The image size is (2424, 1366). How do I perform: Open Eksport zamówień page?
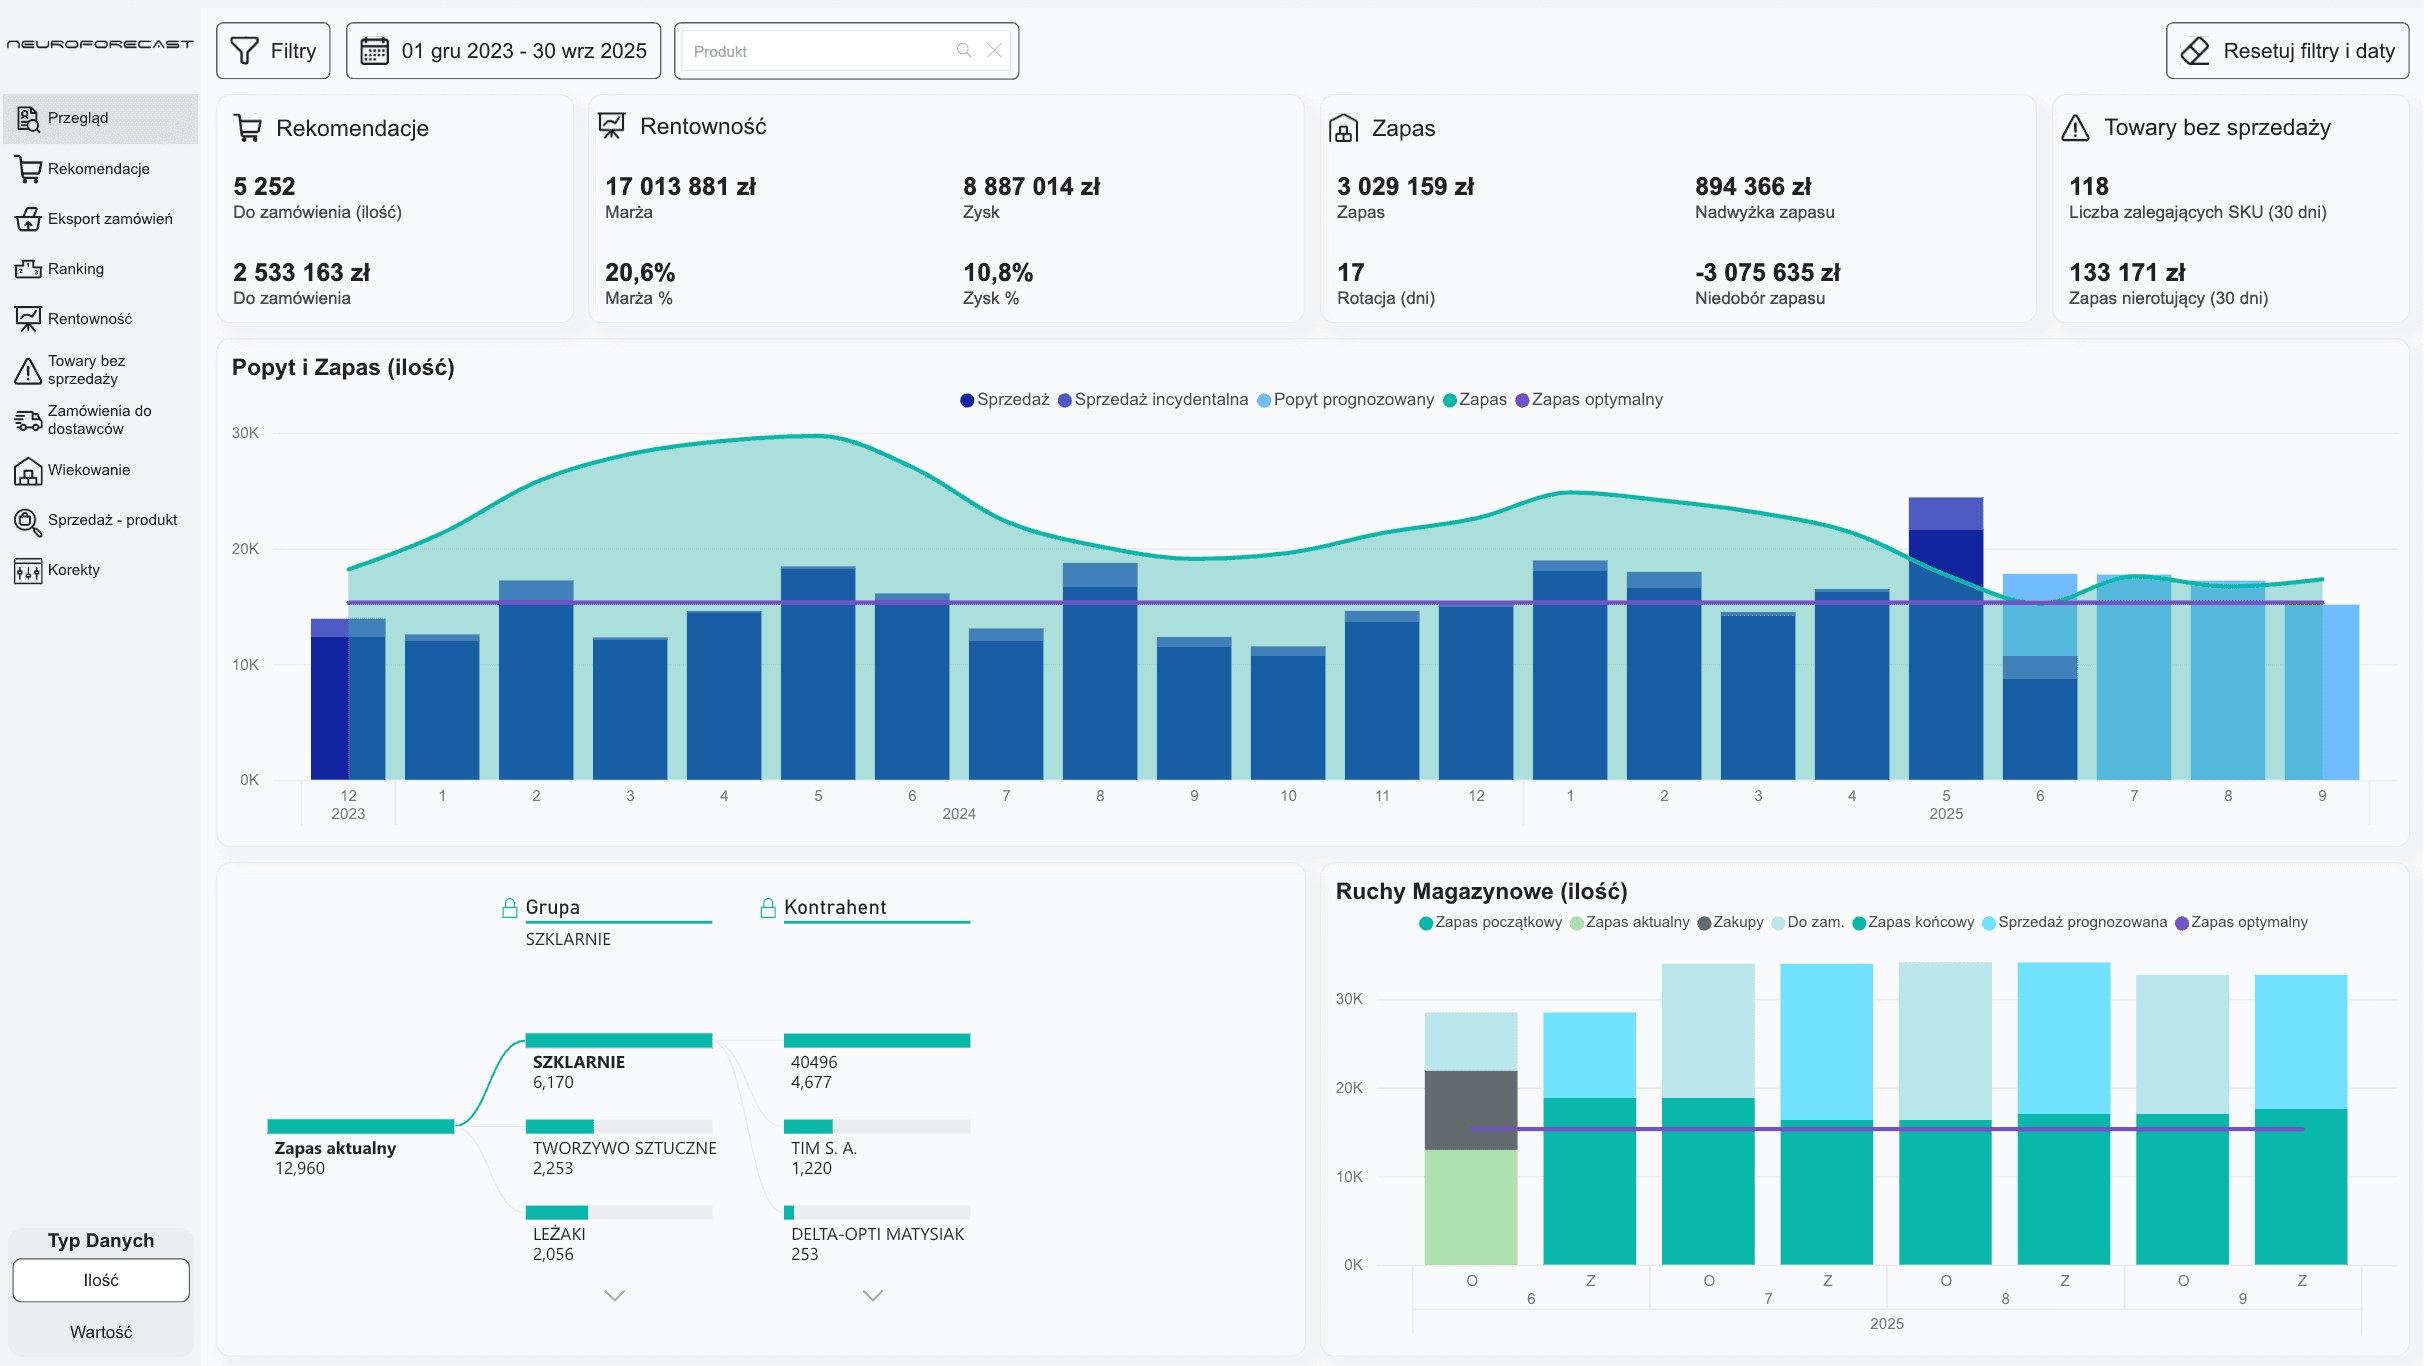point(101,219)
